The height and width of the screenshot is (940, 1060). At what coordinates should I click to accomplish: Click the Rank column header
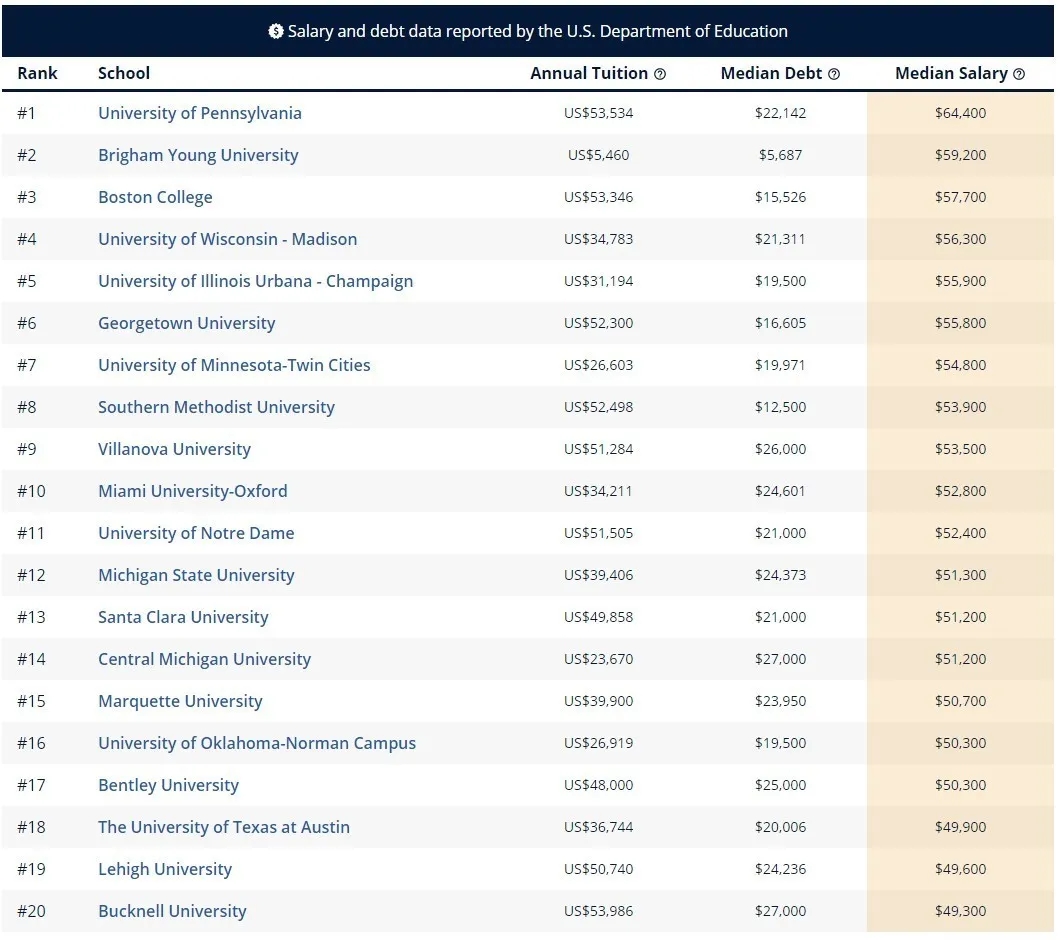click(37, 73)
